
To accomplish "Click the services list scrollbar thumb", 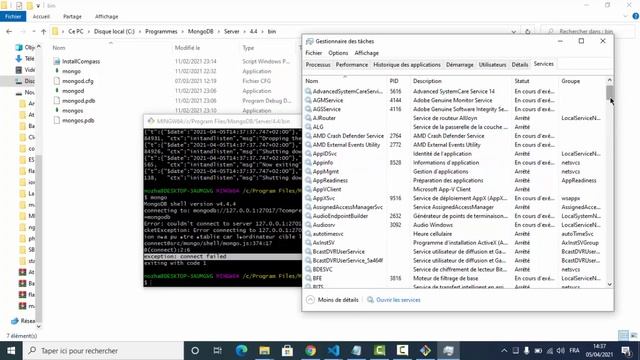I will (x=609, y=92).
